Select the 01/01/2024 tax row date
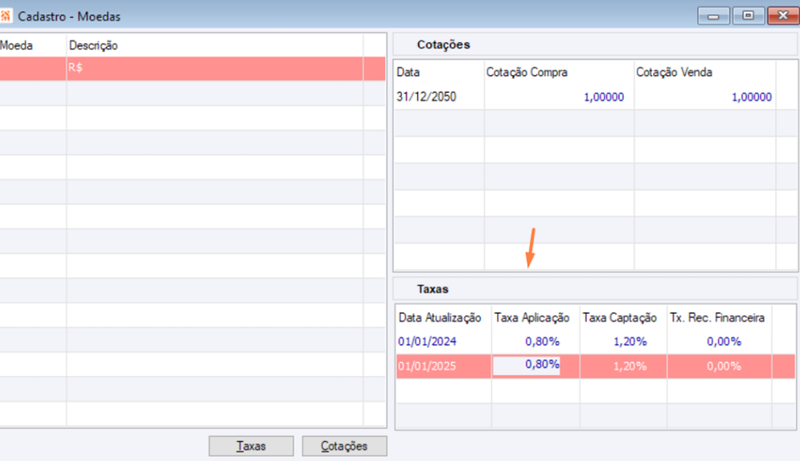 (x=427, y=342)
